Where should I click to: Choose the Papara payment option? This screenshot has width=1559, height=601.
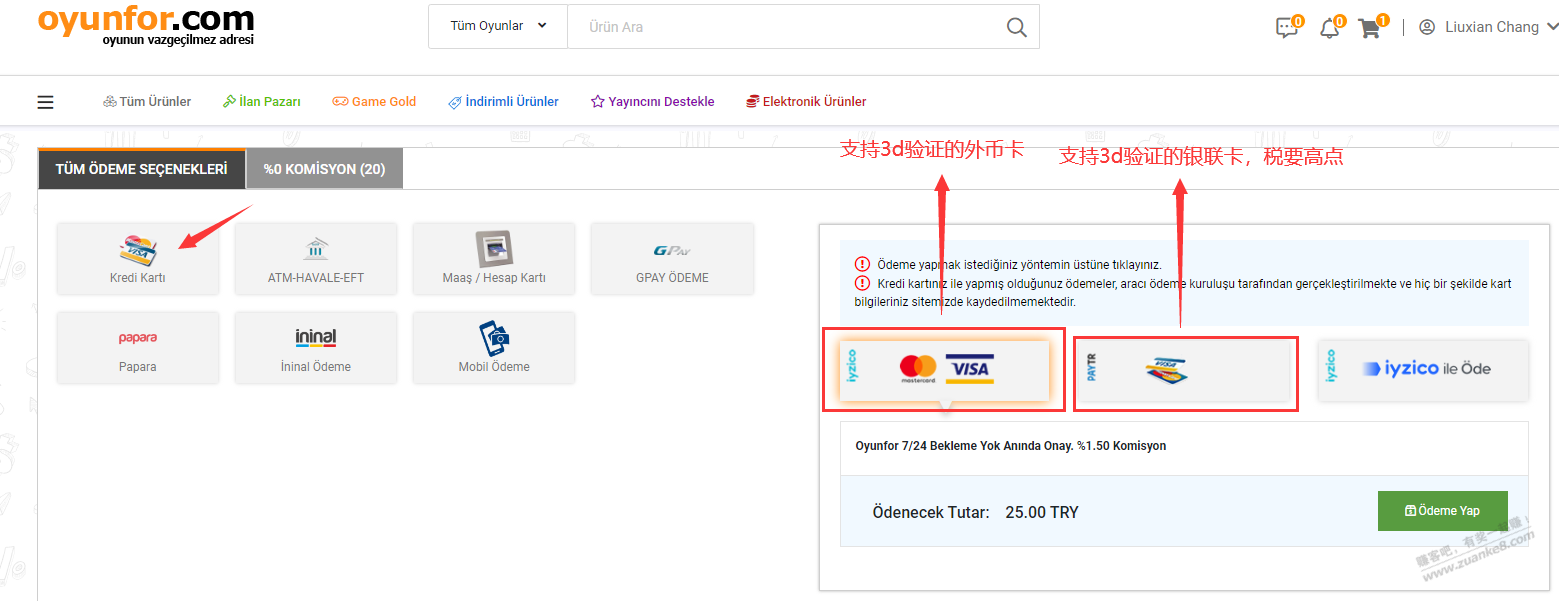pyautogui.click(x=138, y=347)
